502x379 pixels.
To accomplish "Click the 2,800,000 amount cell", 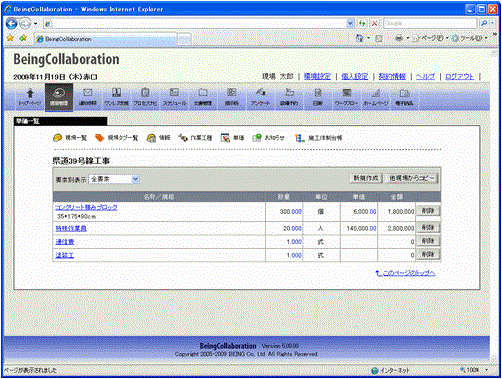I will (x=397, y=228).
